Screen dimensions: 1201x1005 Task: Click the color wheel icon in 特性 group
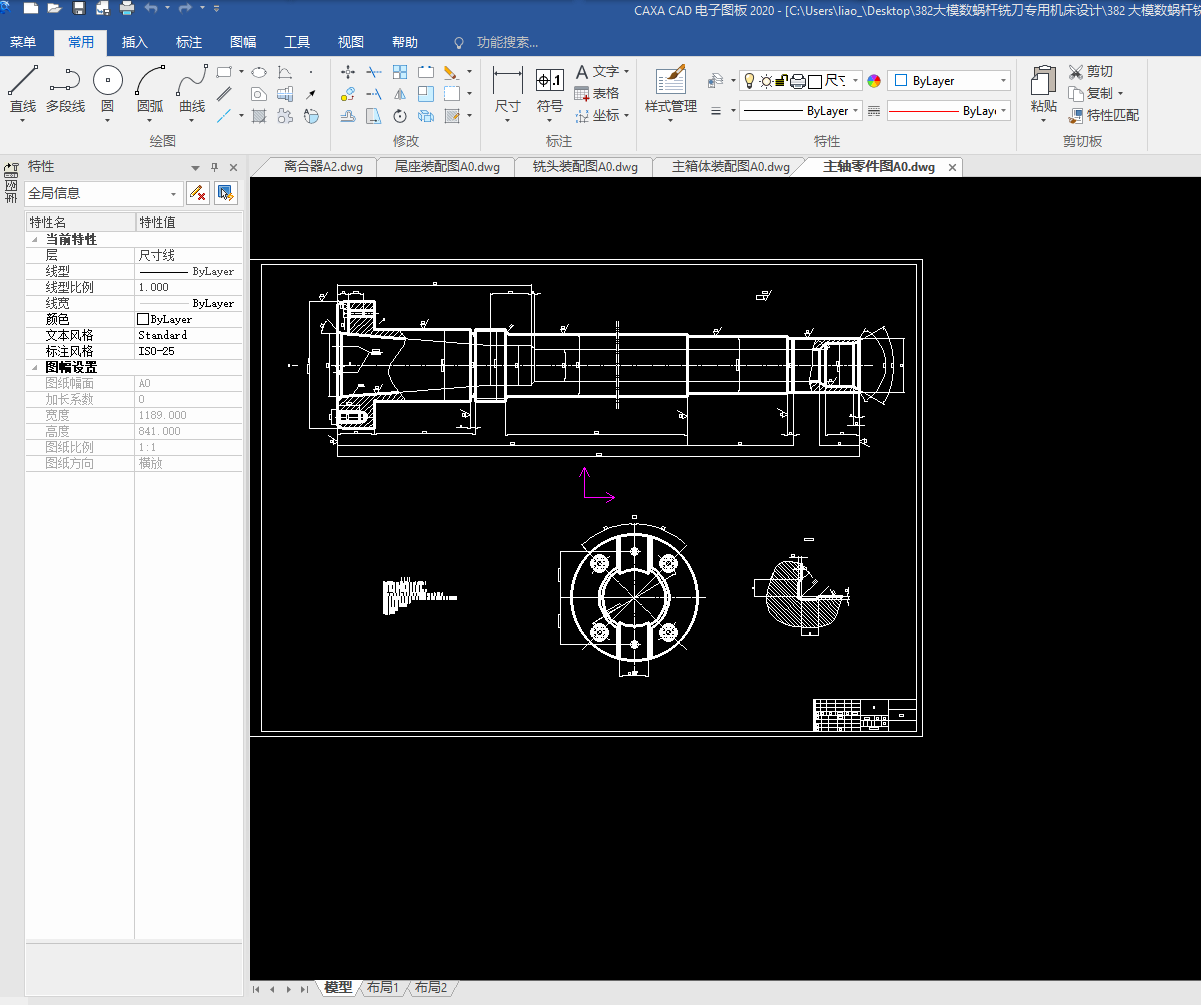[874, 81]
